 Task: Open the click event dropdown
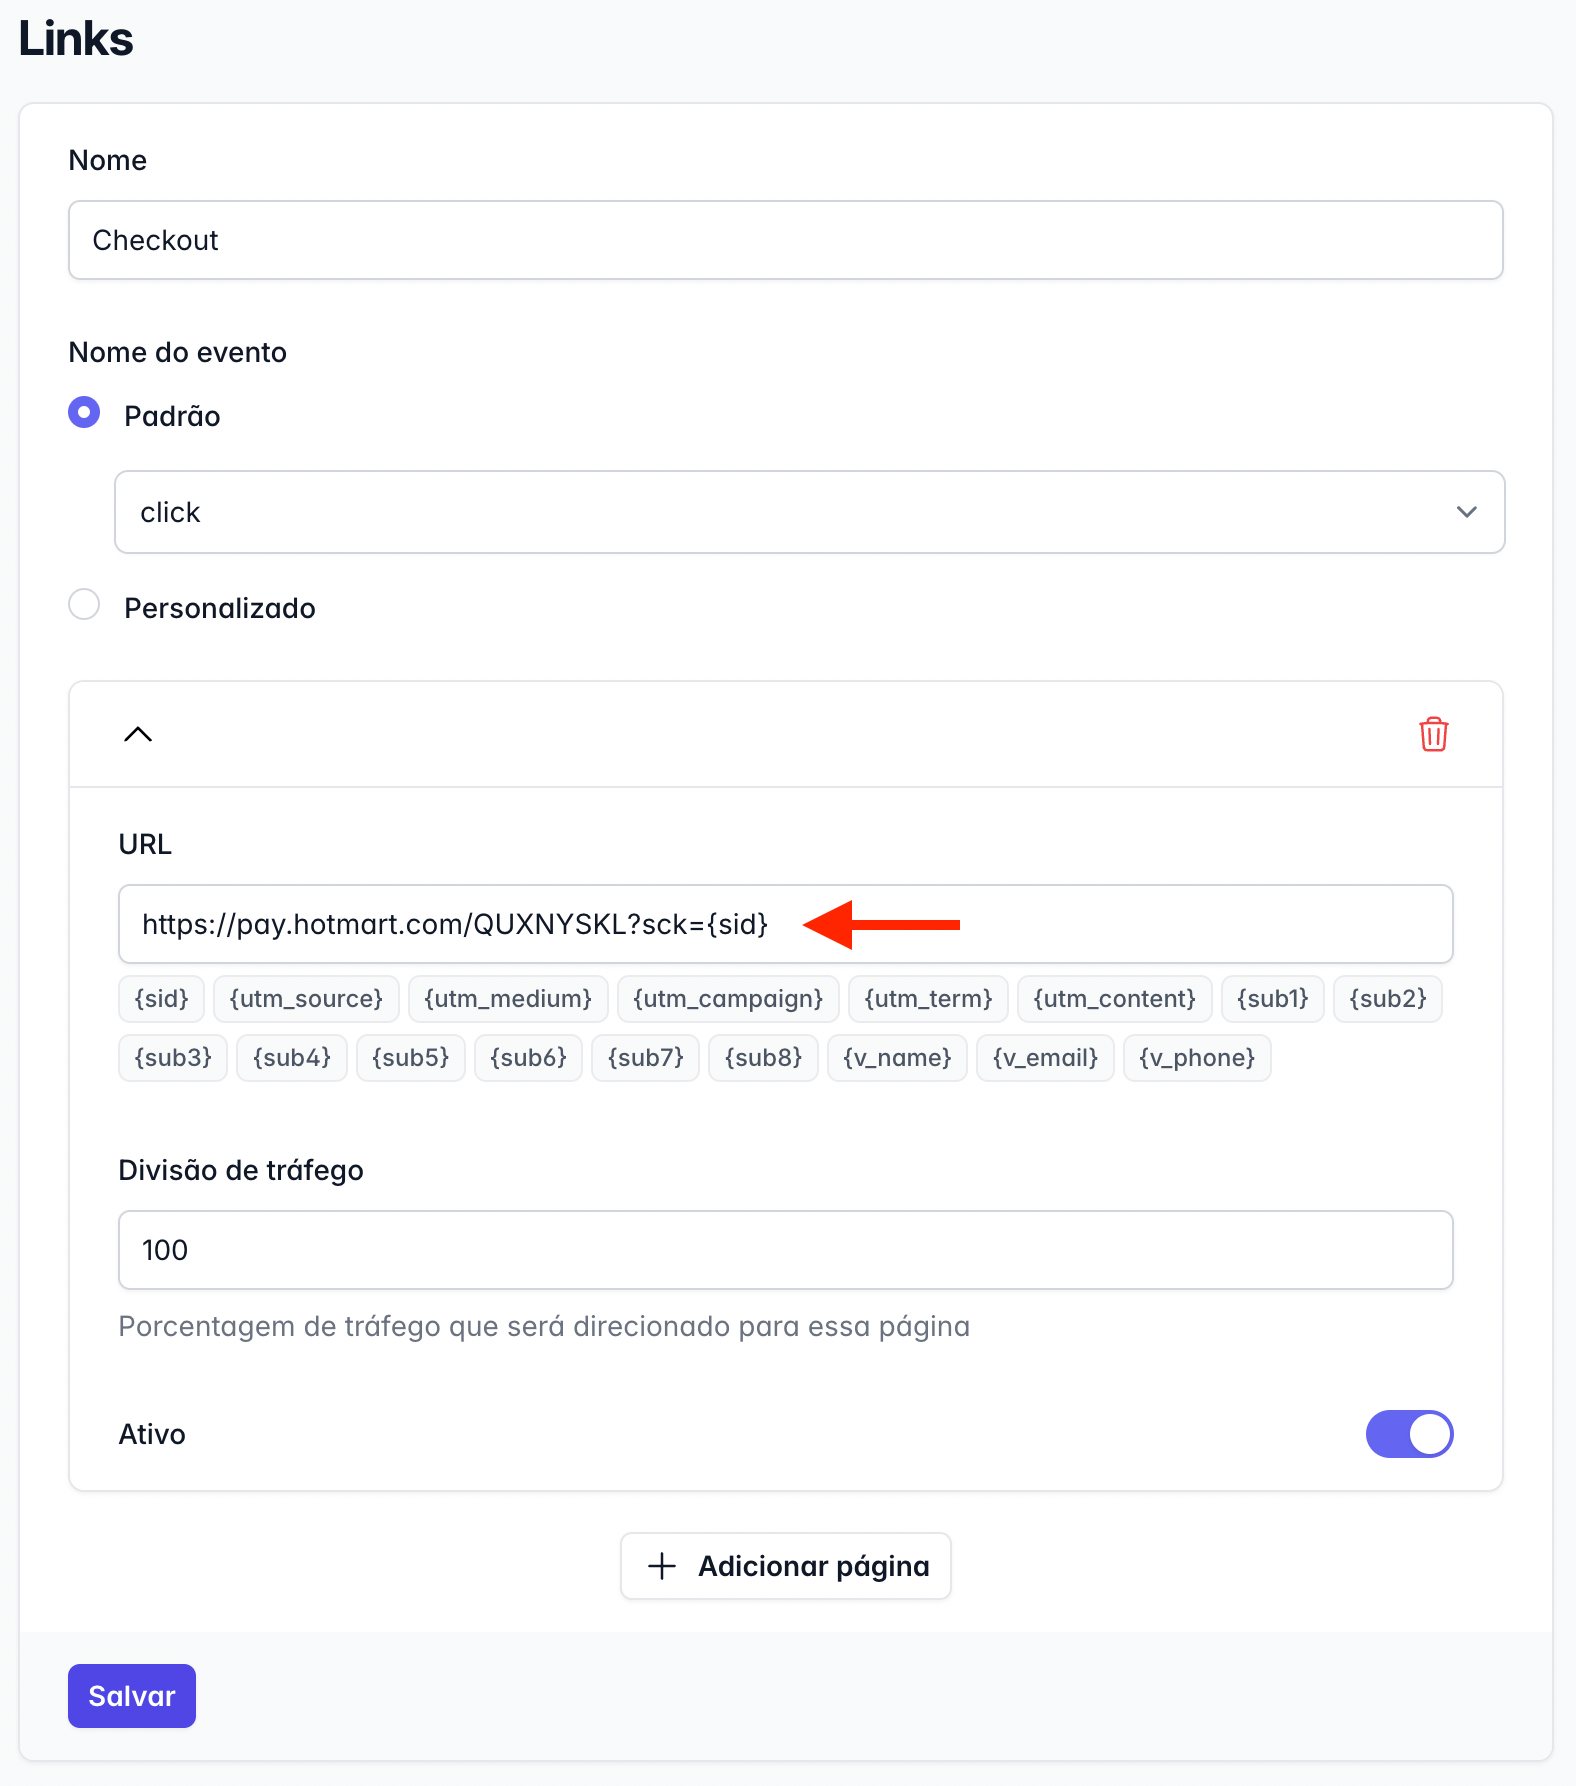point(810,512)
